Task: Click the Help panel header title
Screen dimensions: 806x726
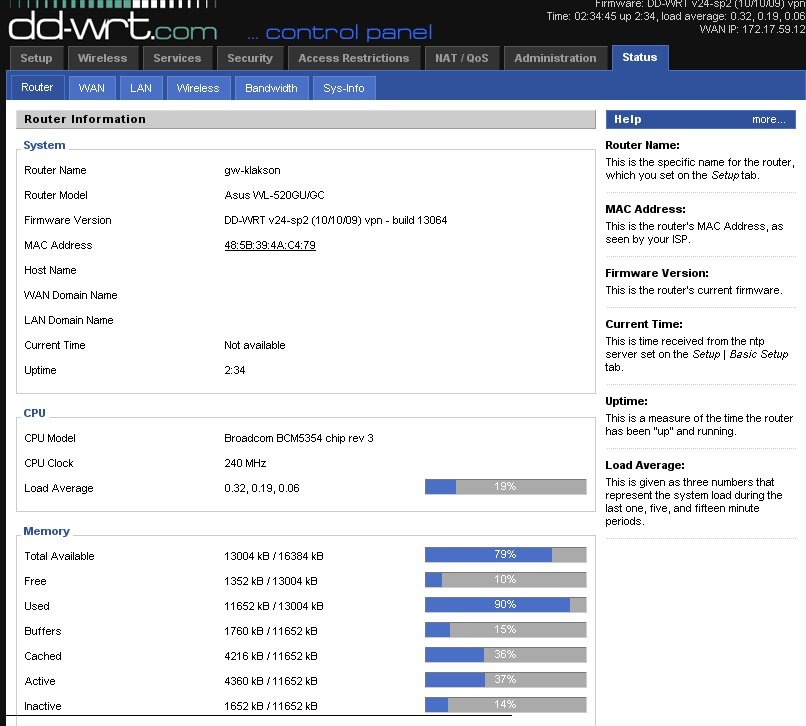Action: tap(628, 119)
